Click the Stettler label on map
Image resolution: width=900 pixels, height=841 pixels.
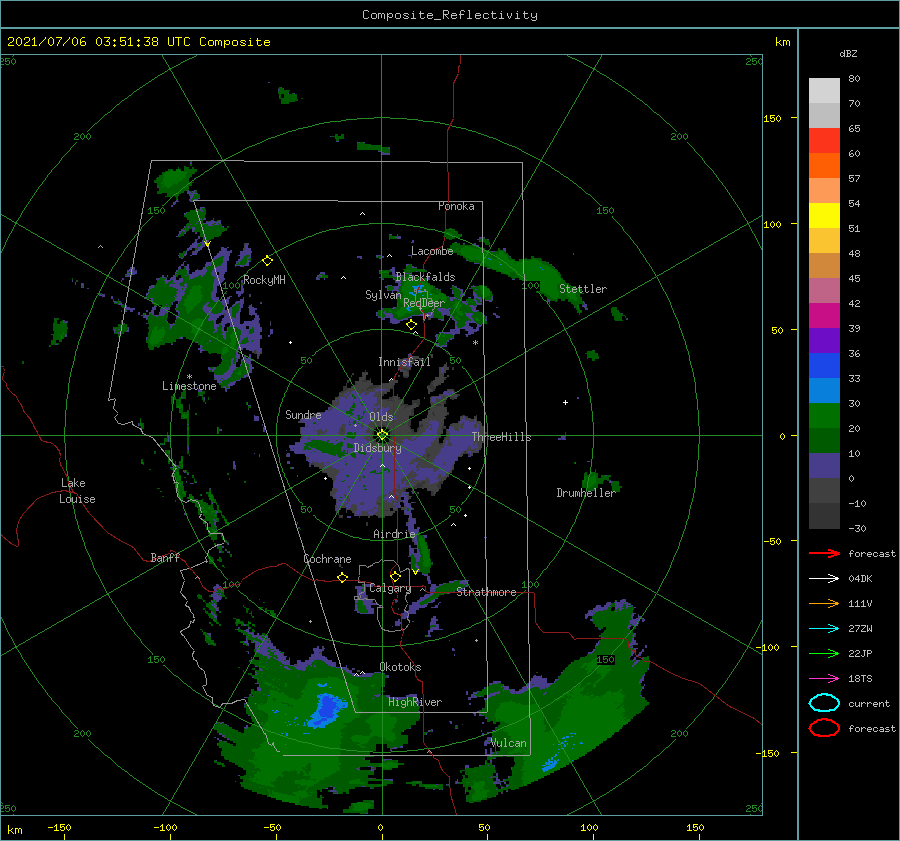coord(583,289)
